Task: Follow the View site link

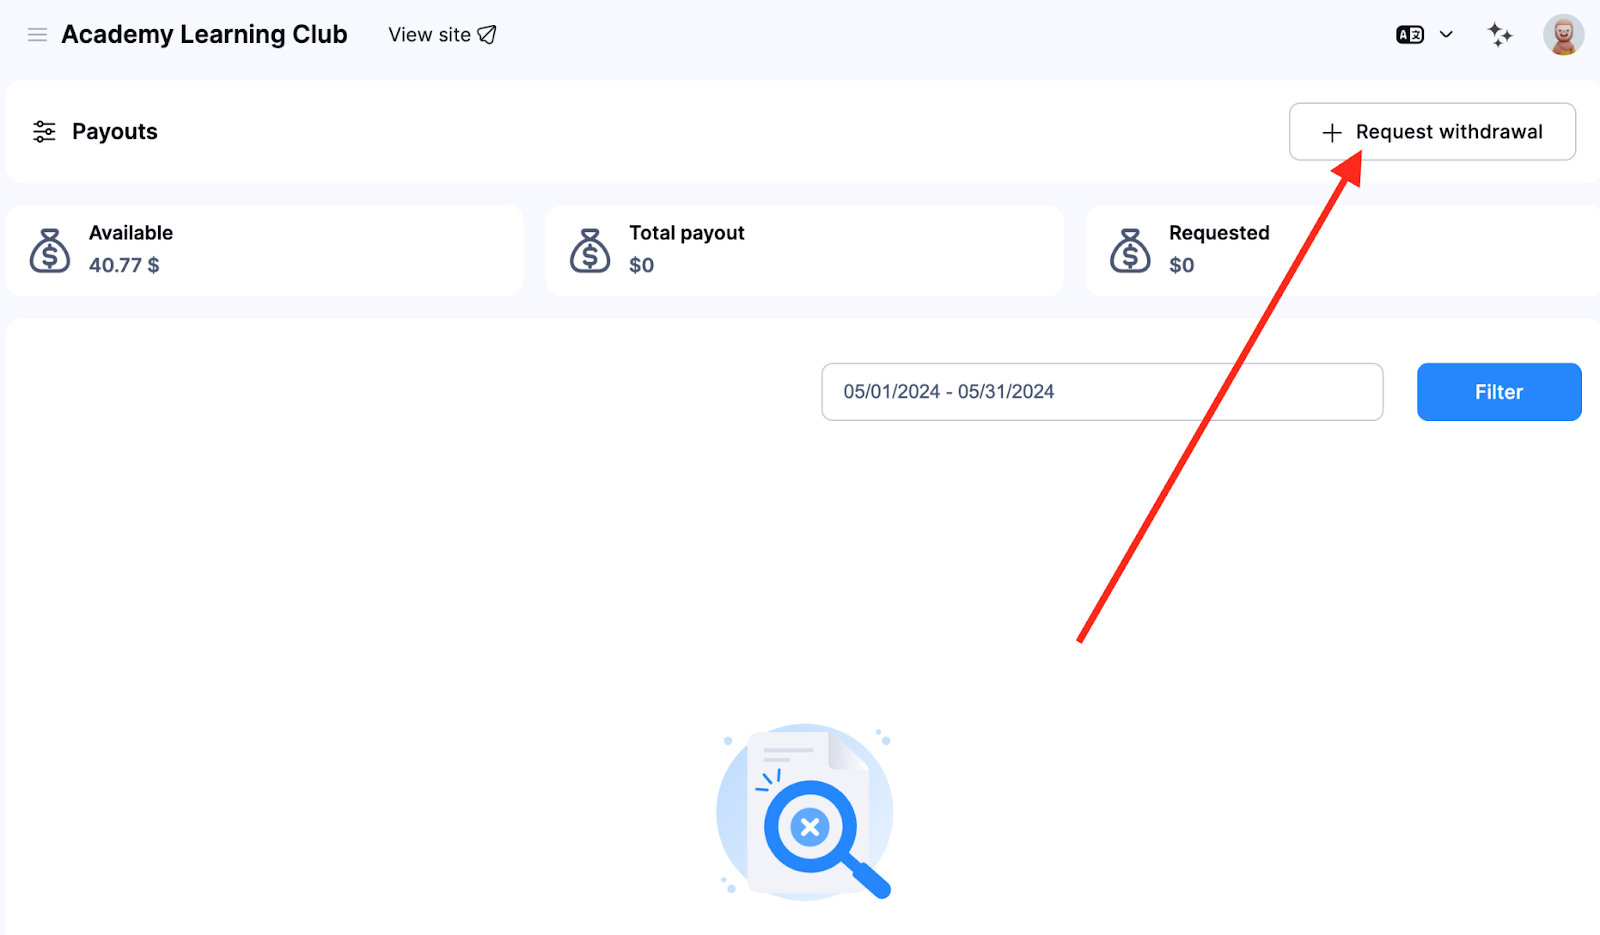Action: coord(429,35)
